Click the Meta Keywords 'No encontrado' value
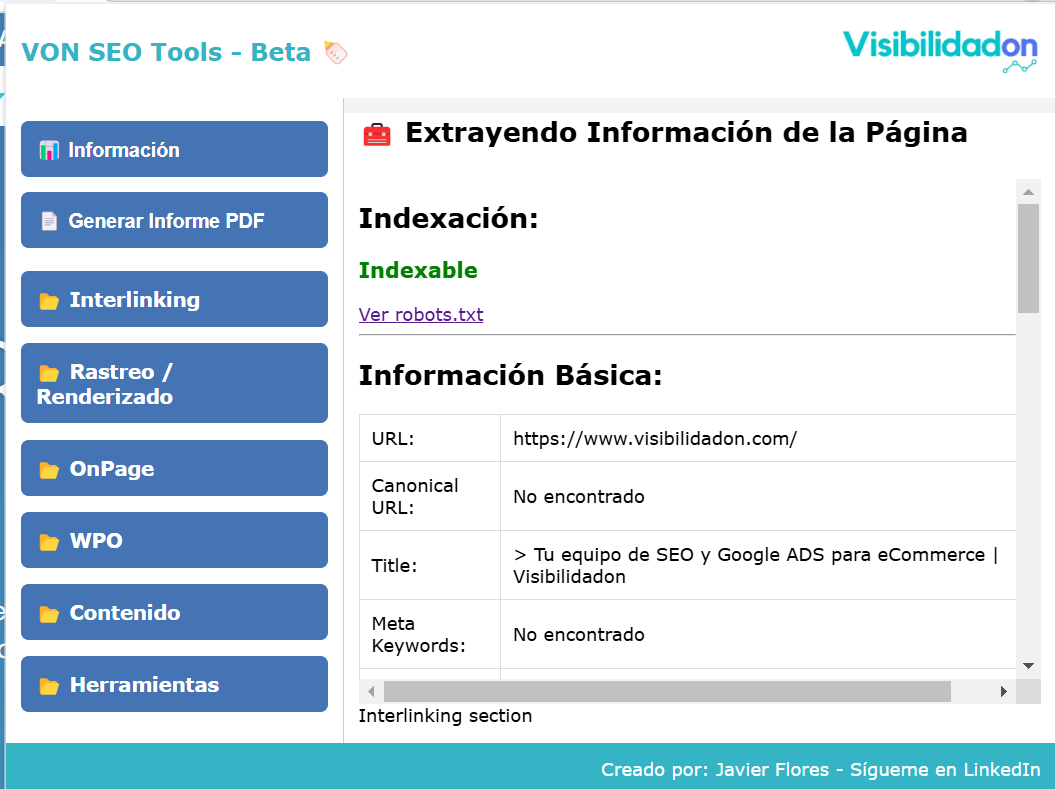 [579, 634]
